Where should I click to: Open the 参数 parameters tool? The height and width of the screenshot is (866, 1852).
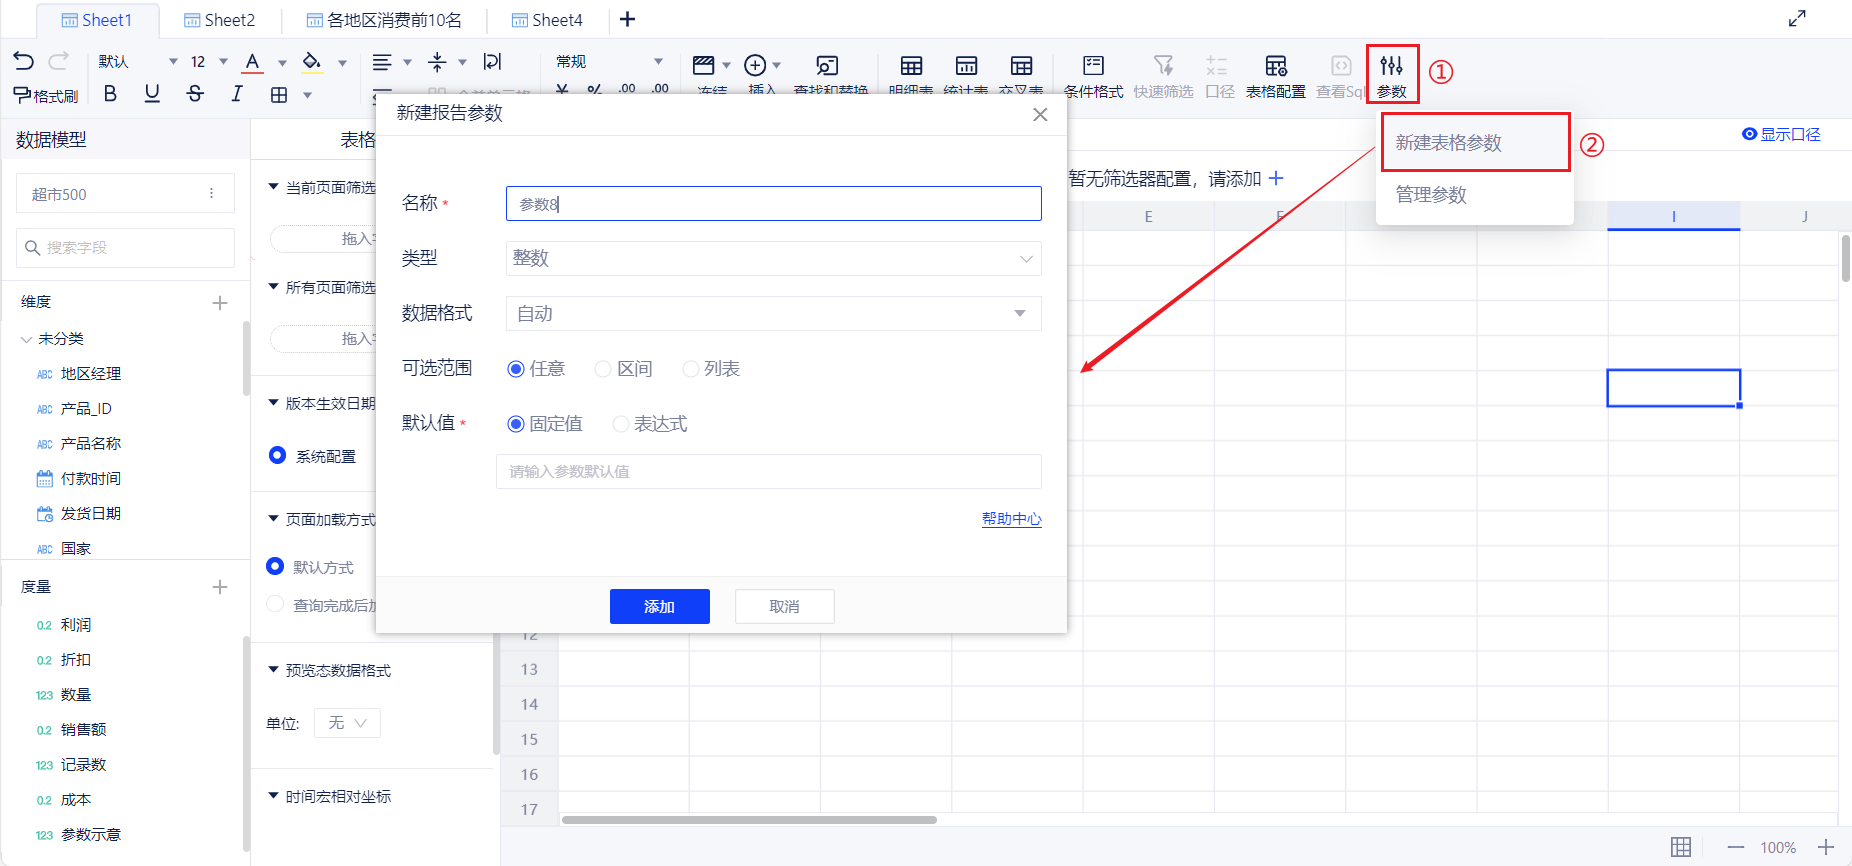coord(1391,75)
